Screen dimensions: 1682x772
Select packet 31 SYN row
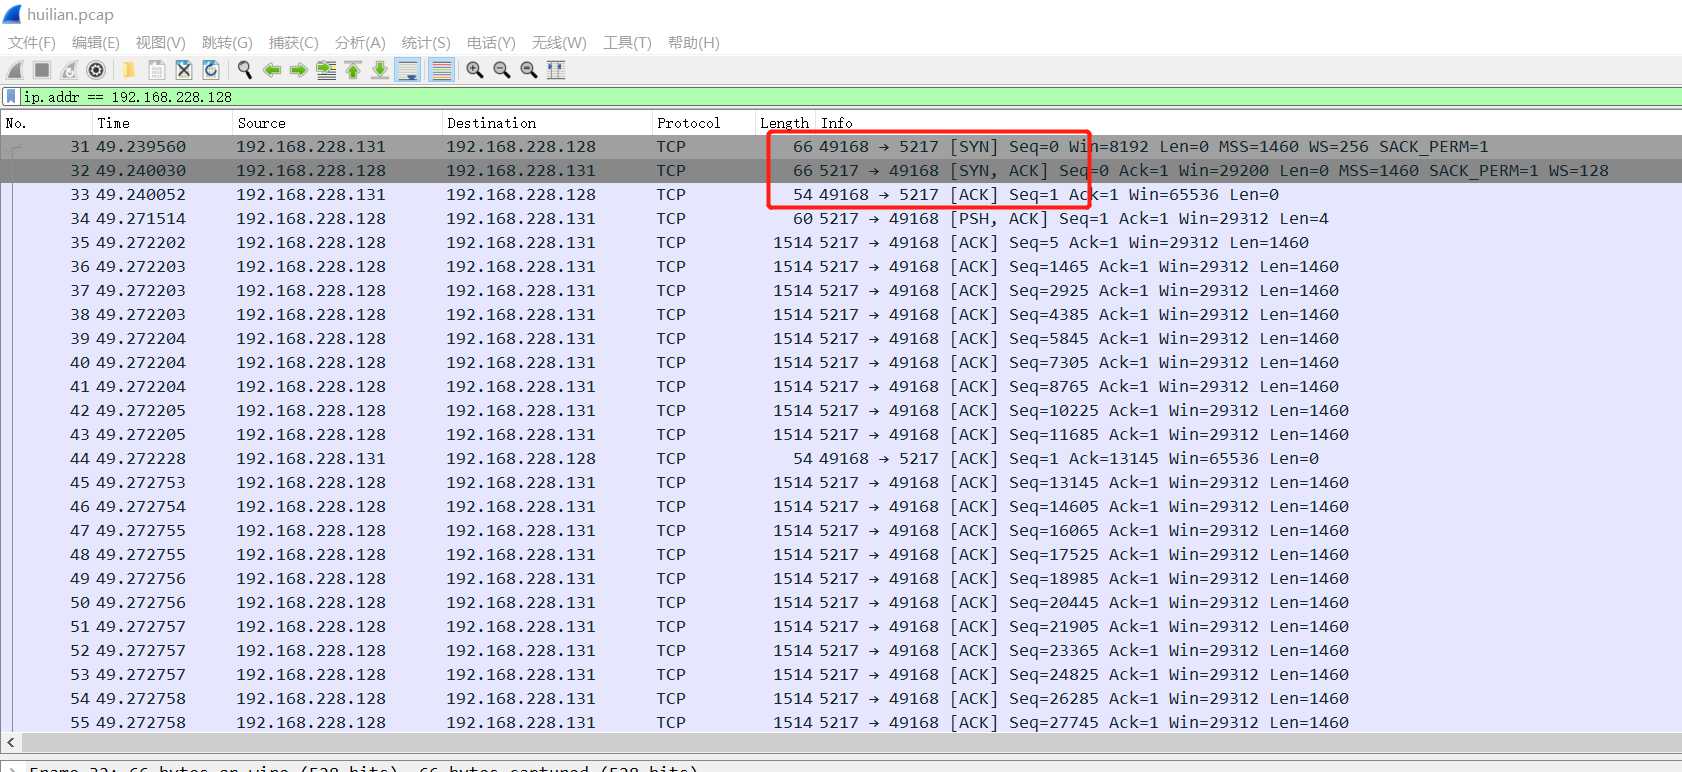point(841,147)
